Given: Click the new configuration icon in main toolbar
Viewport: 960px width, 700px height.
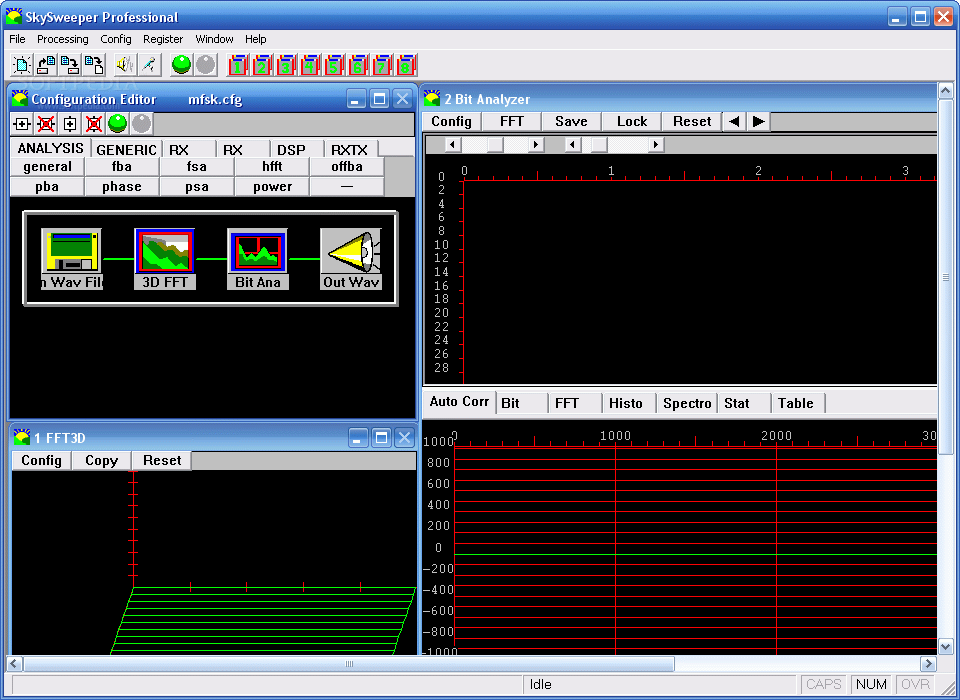Looking at the screenshot, I should point(23,64).
